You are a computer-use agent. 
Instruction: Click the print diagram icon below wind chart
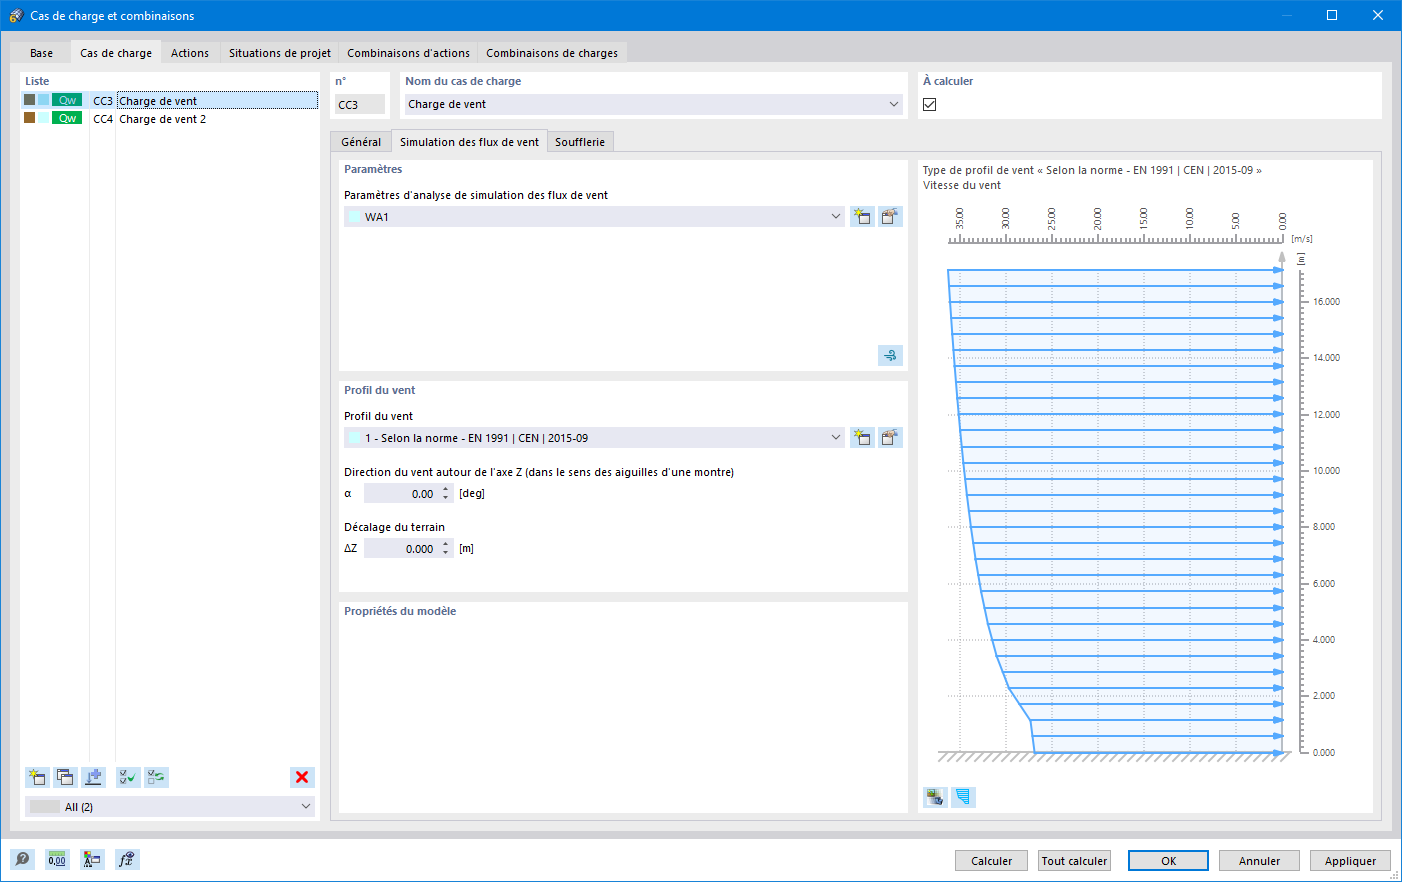pyautogui.click(x=935, y=797)
